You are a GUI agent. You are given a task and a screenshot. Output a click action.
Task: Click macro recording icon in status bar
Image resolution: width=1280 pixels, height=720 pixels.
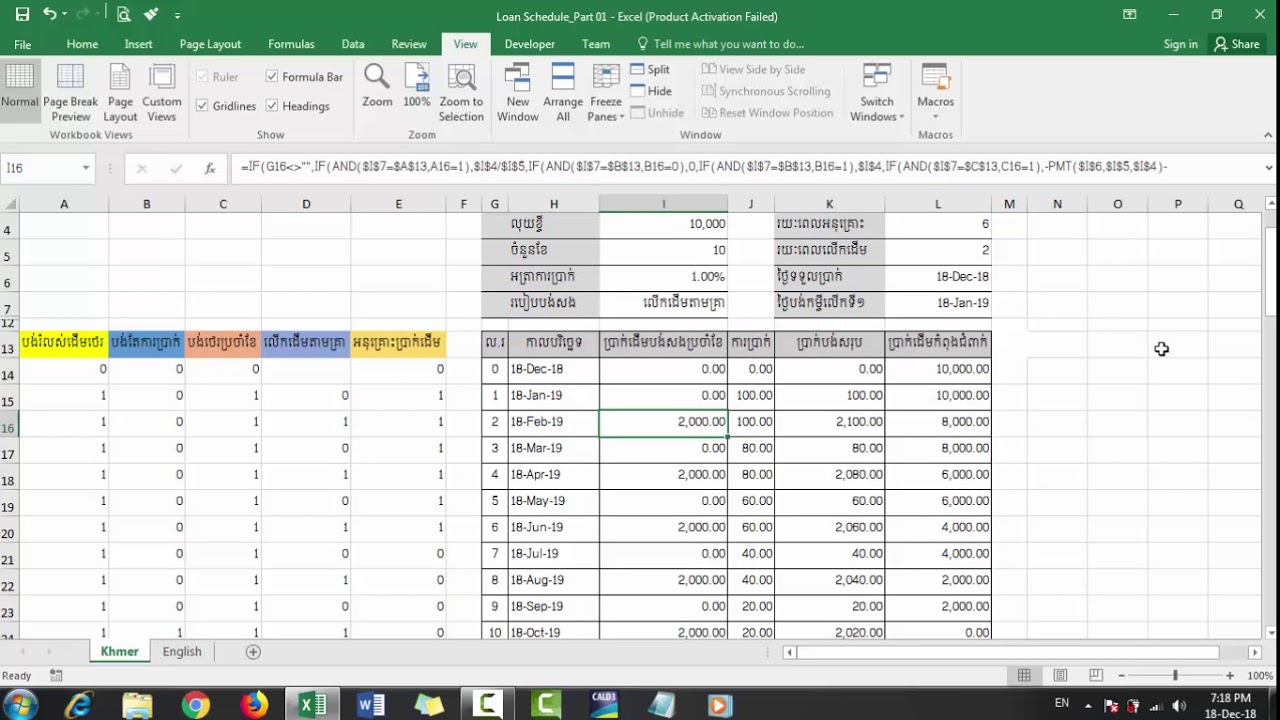[56, 676]
